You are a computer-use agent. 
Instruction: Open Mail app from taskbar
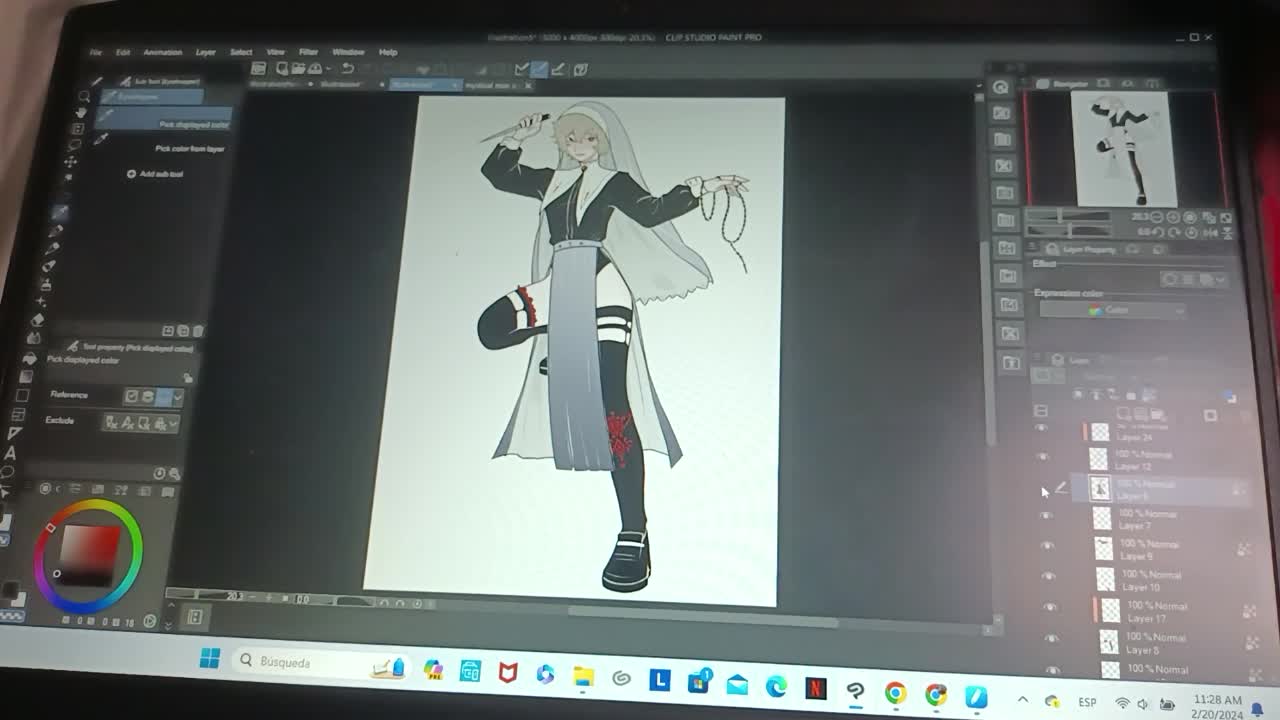point(737,685)
